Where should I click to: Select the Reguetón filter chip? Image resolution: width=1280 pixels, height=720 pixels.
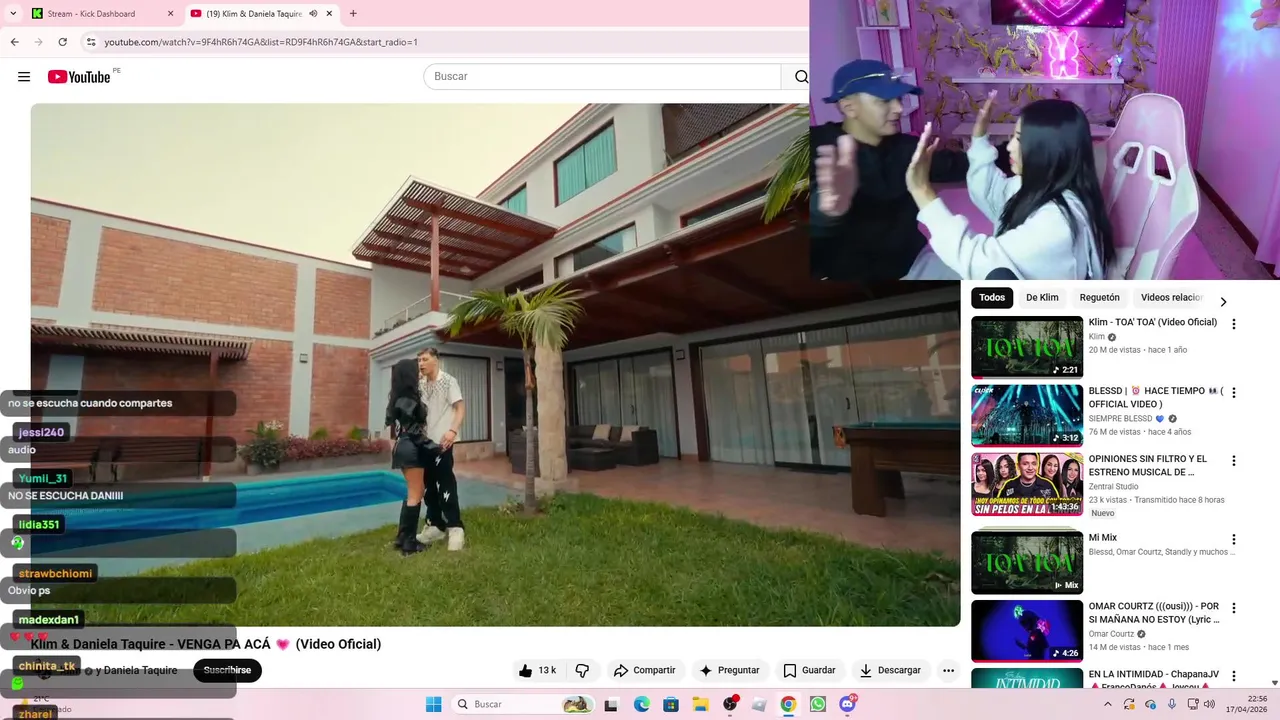coord(1099,298)
